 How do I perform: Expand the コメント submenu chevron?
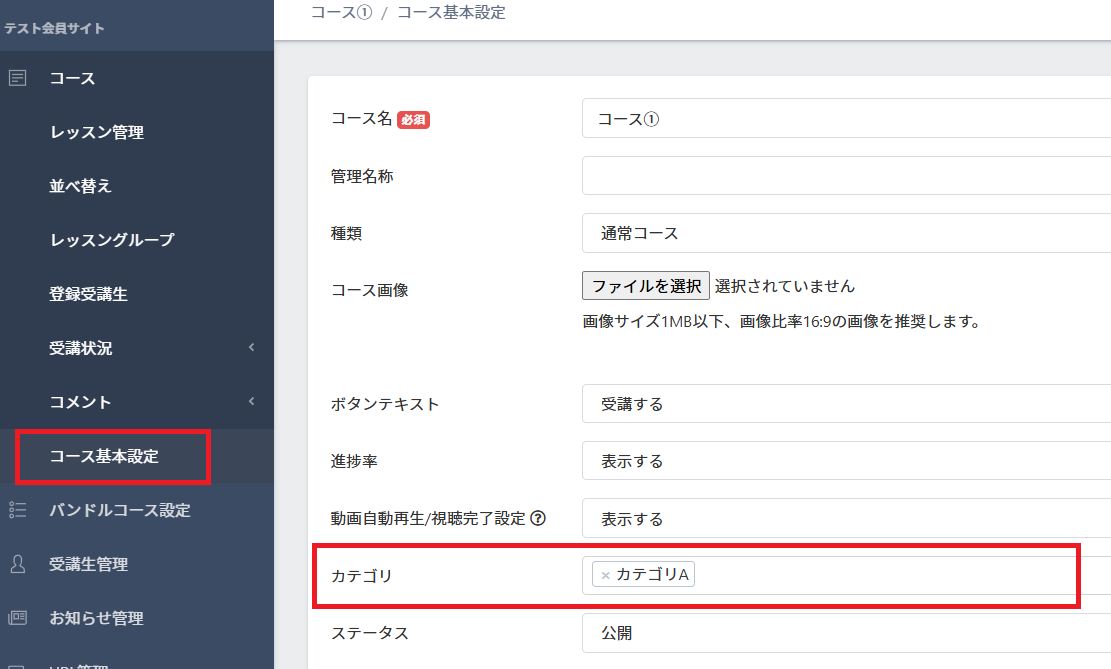[252, 402]
